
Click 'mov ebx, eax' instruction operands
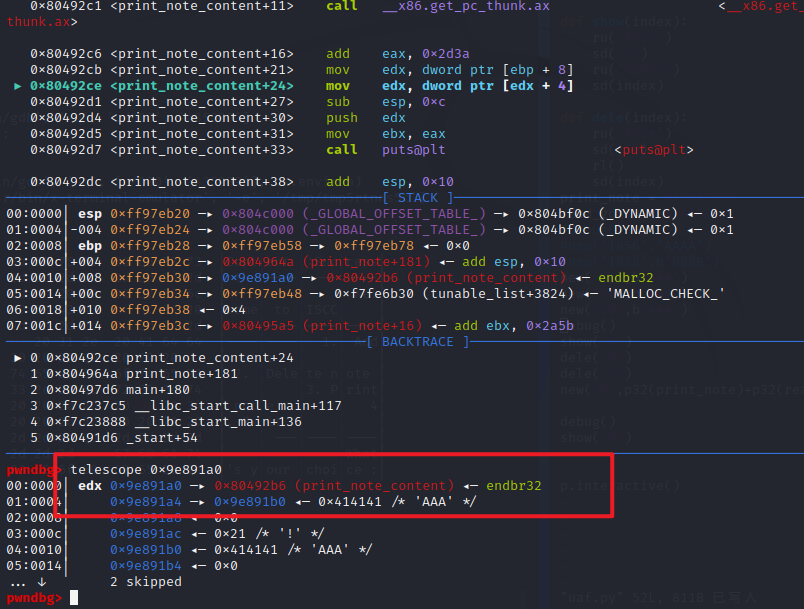[414, 134]
